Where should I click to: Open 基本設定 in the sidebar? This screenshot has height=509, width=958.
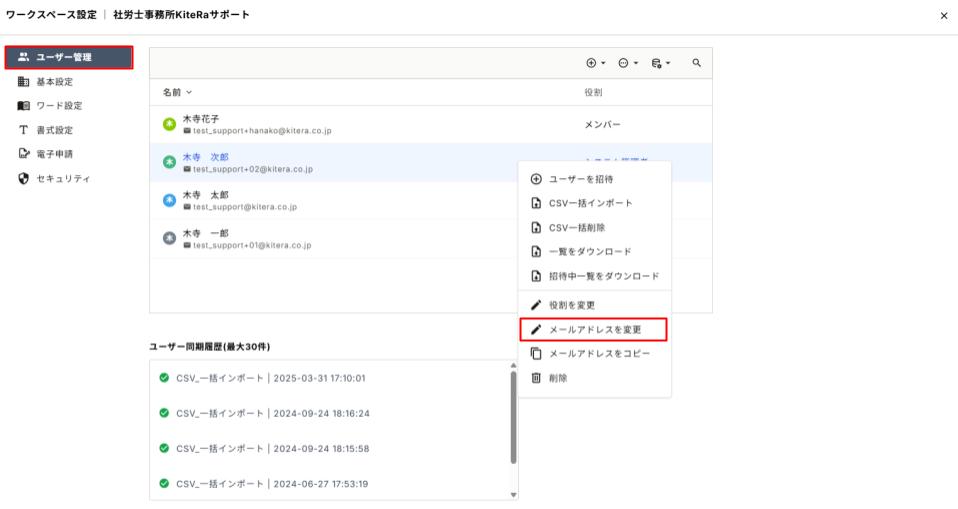pyautogui.click(x=54, y=81)
